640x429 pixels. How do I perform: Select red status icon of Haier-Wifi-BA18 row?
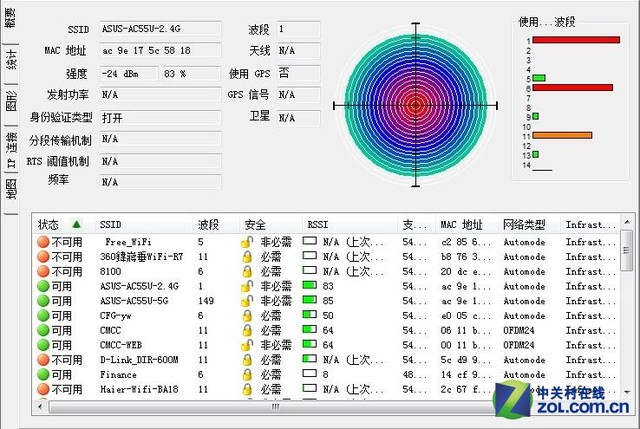tap(43, 389)
